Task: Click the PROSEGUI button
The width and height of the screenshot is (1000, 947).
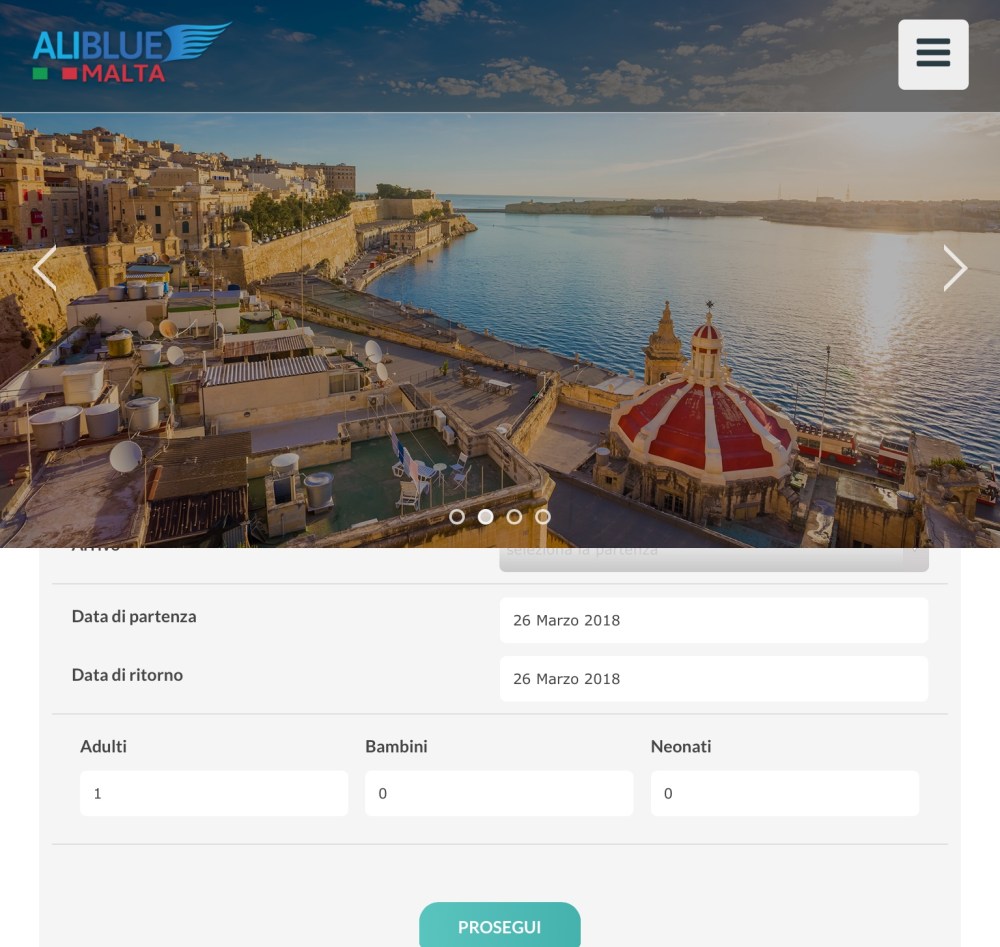Action: click(499, 926)
